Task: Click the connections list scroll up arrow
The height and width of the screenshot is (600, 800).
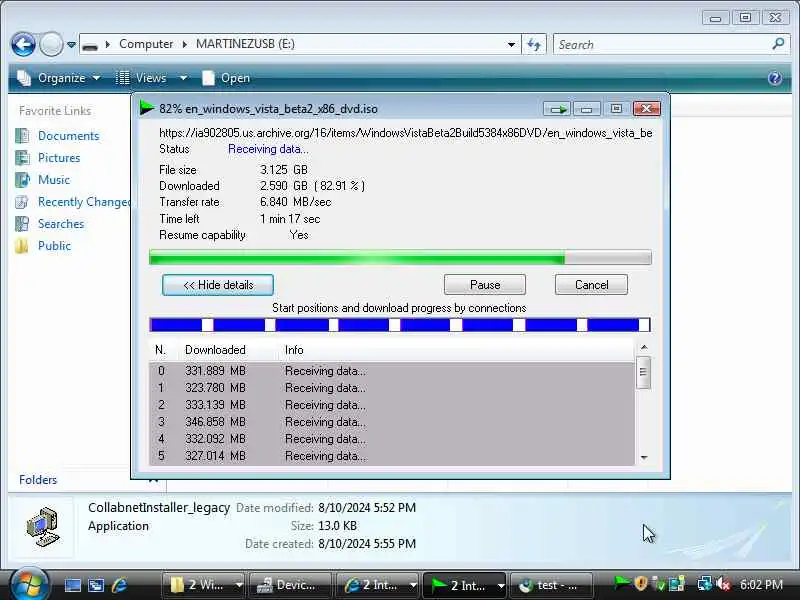Action: coord(644,347)
